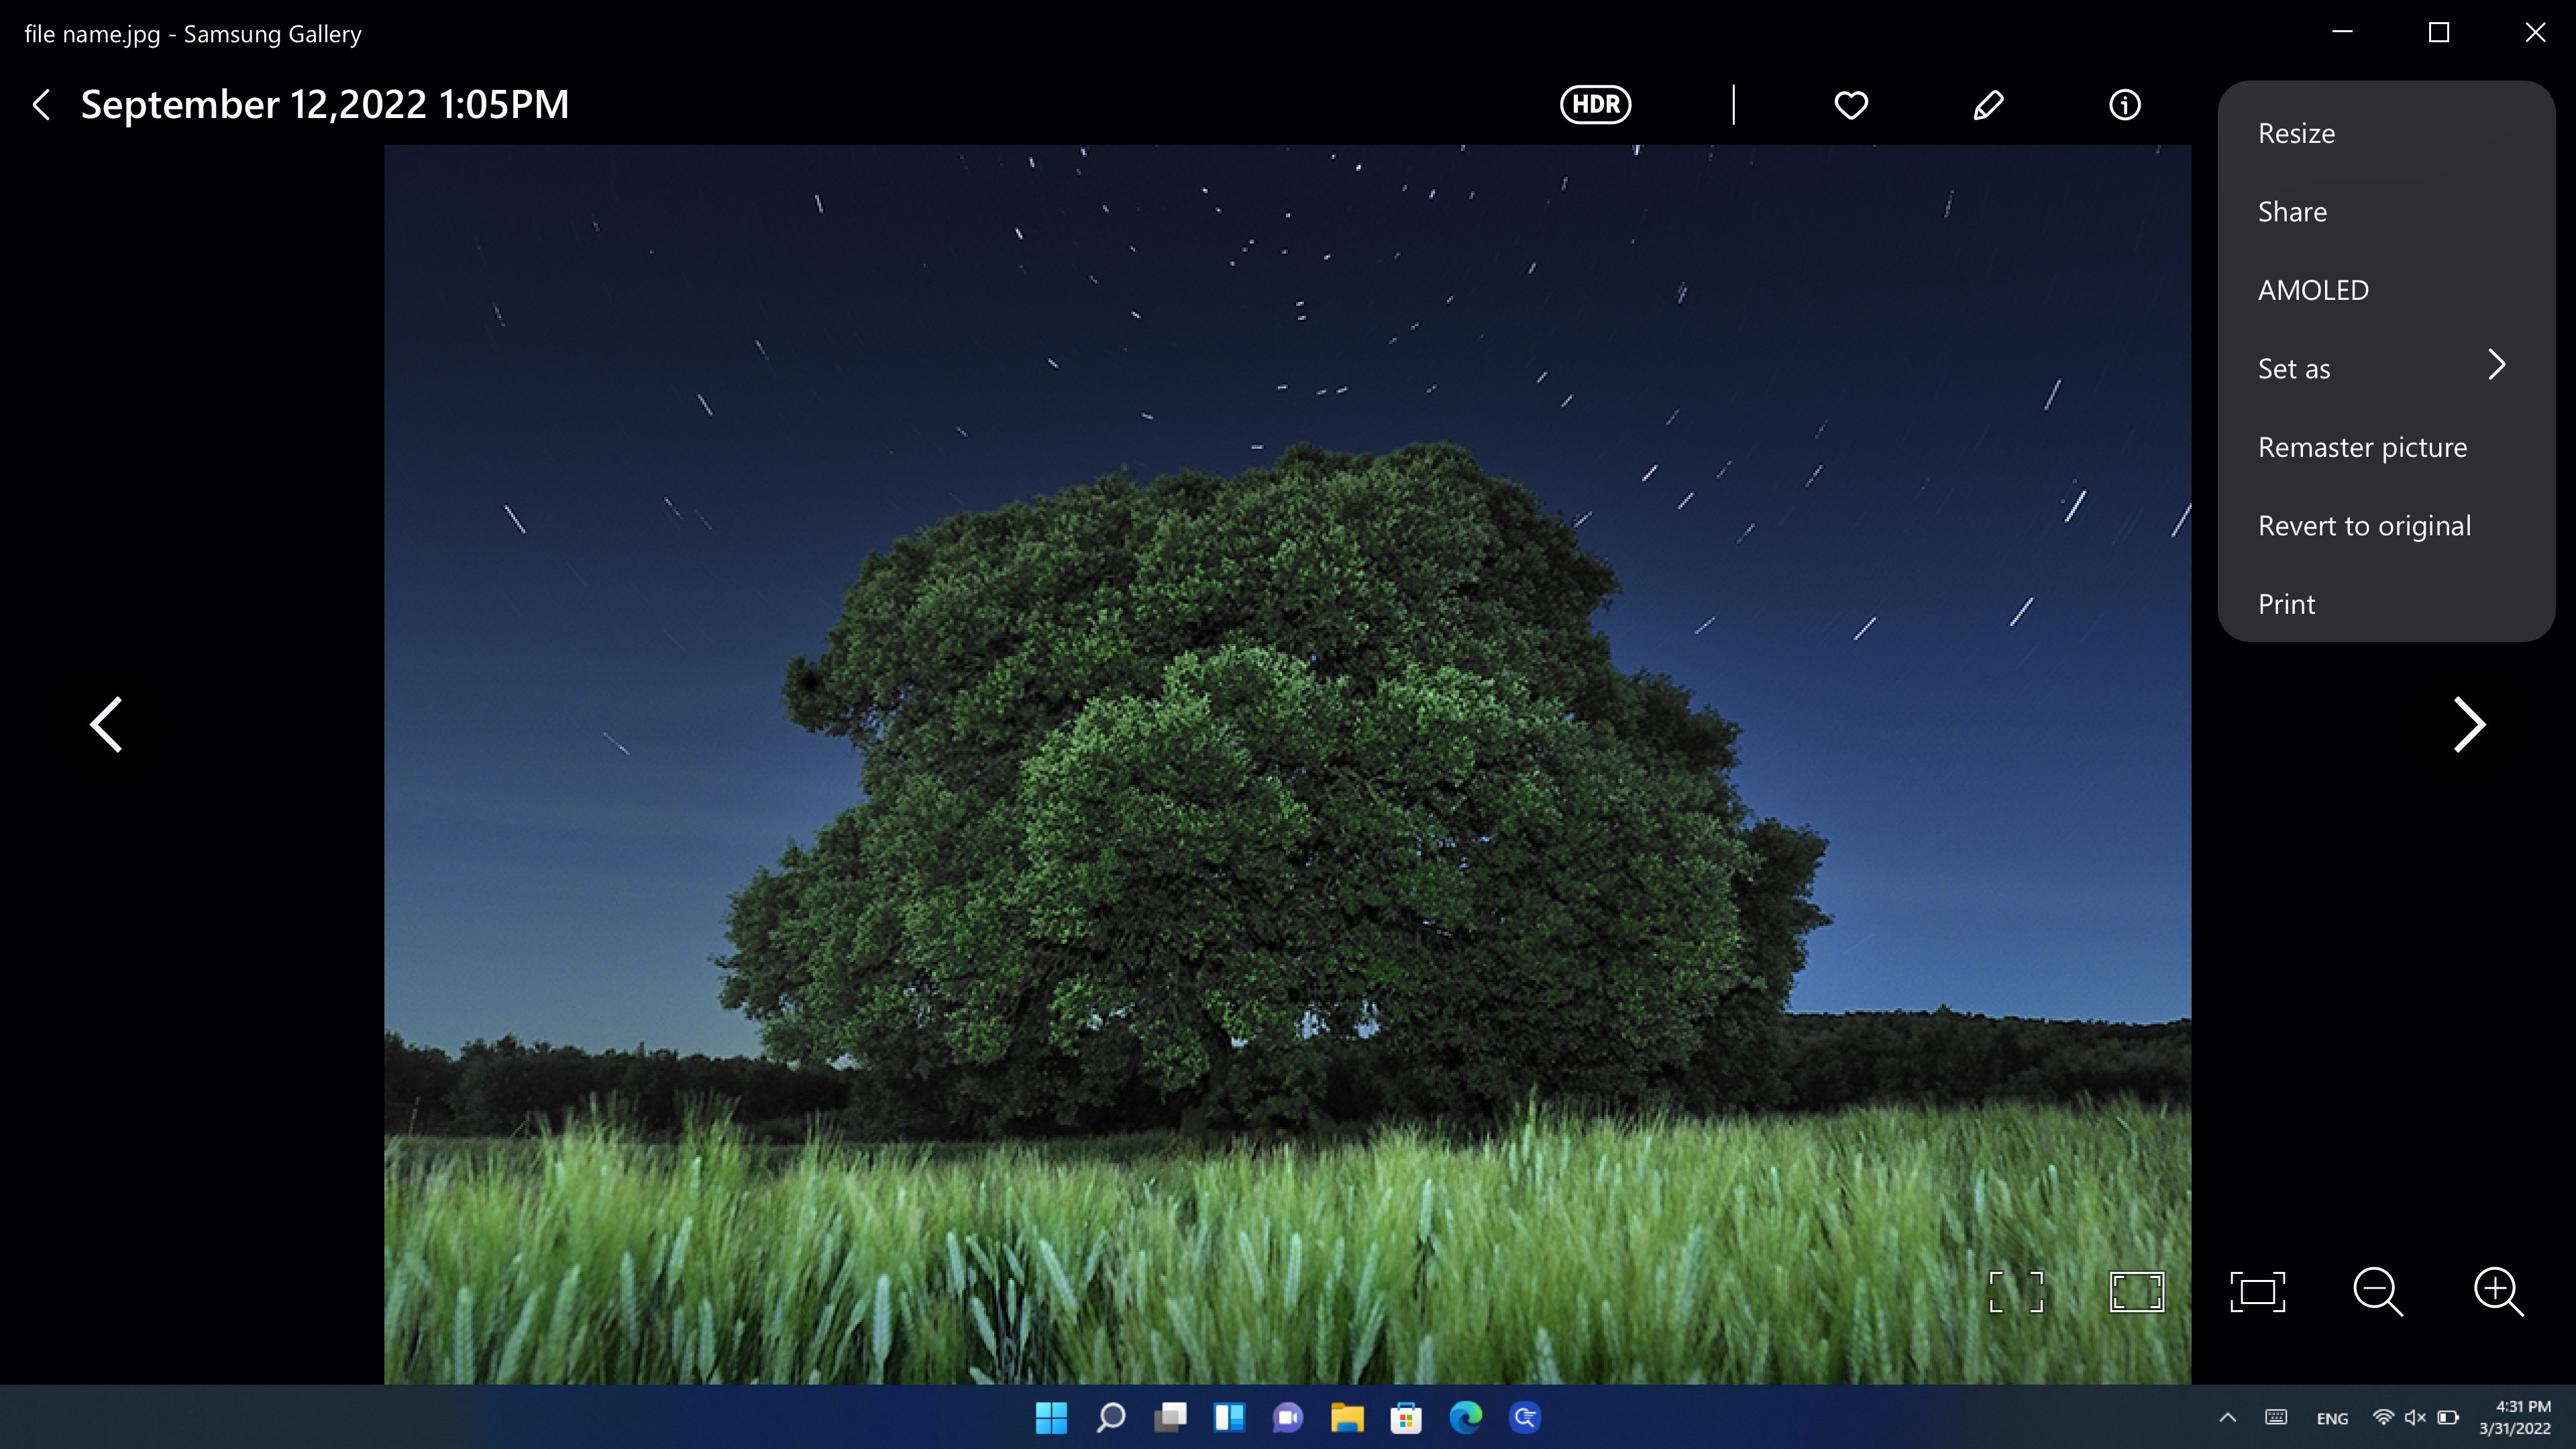Mark the photo as favorite with heart icon

coord(1850,105)
